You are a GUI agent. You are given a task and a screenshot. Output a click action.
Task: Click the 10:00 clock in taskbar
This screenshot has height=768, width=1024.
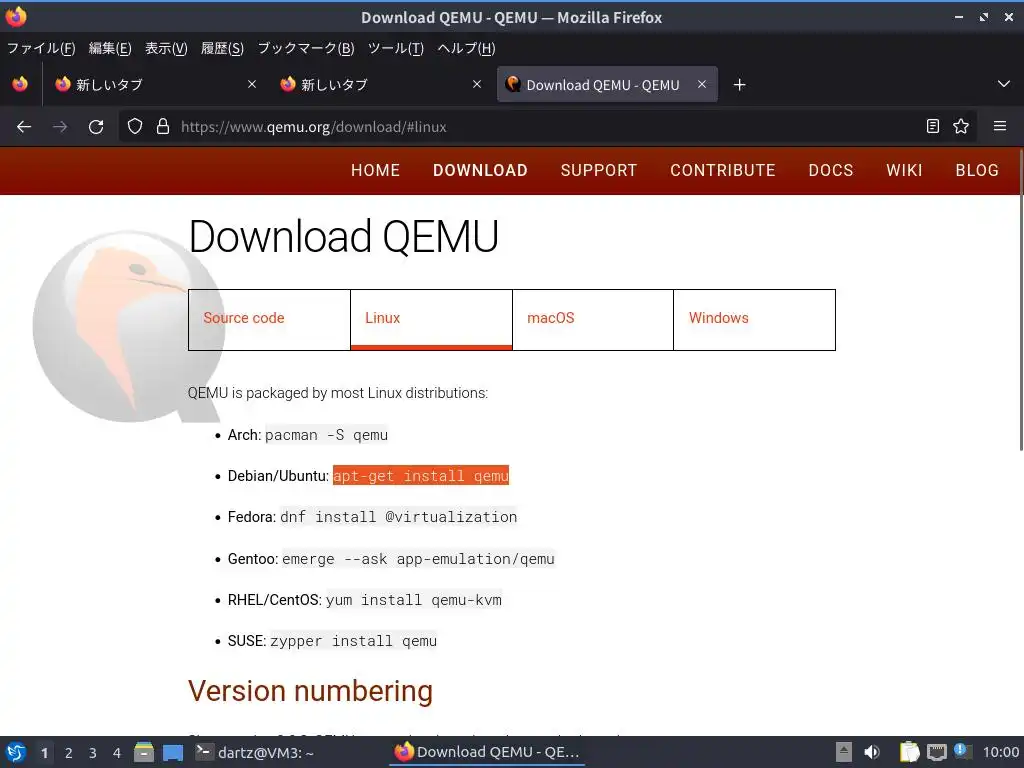1000,752
